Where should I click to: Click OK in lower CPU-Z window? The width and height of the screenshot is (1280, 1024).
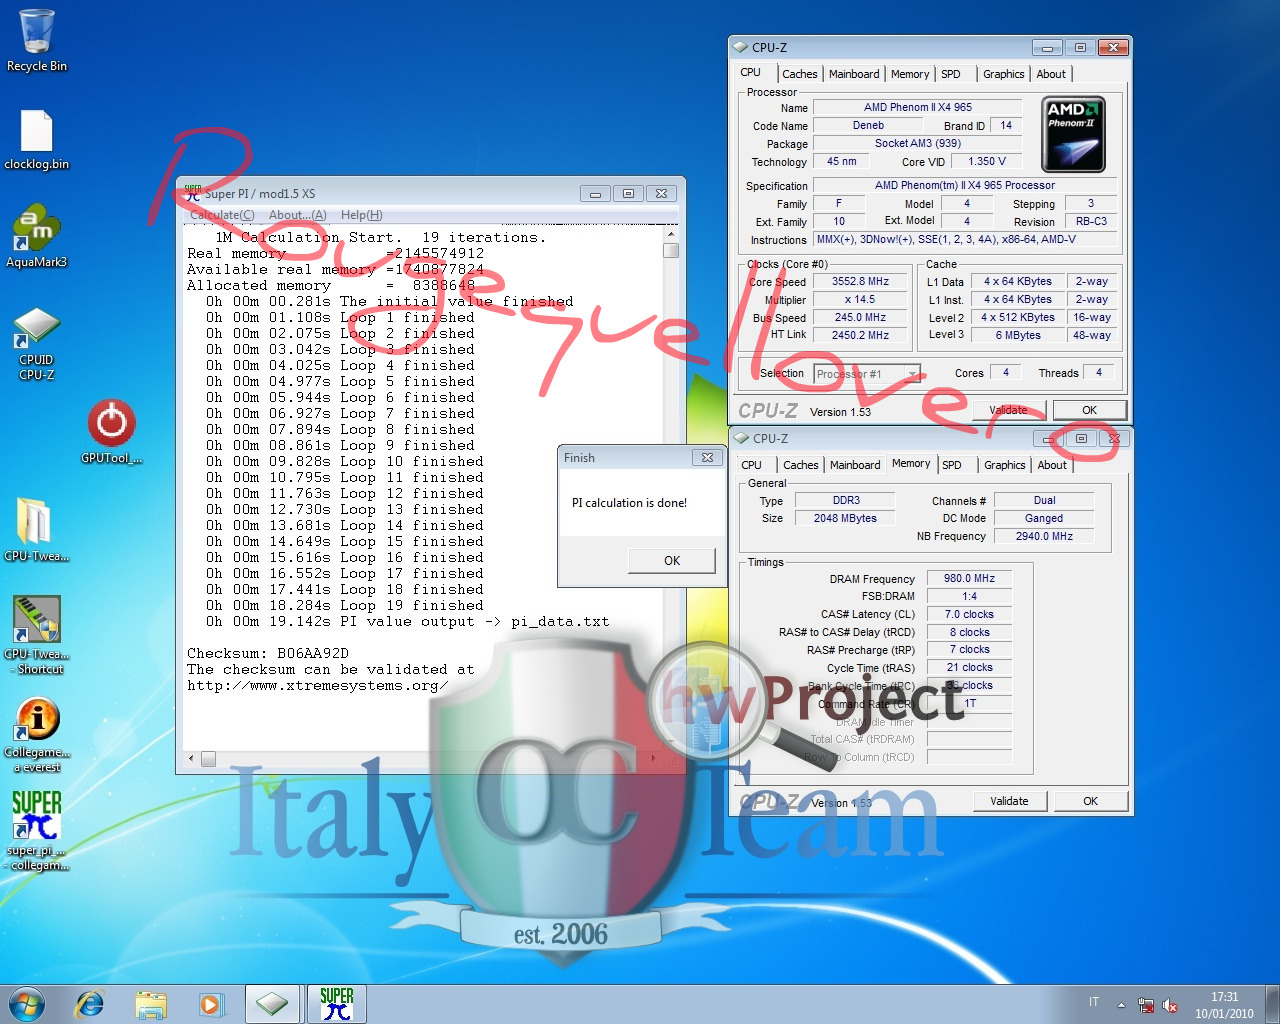click(1090, 801)
